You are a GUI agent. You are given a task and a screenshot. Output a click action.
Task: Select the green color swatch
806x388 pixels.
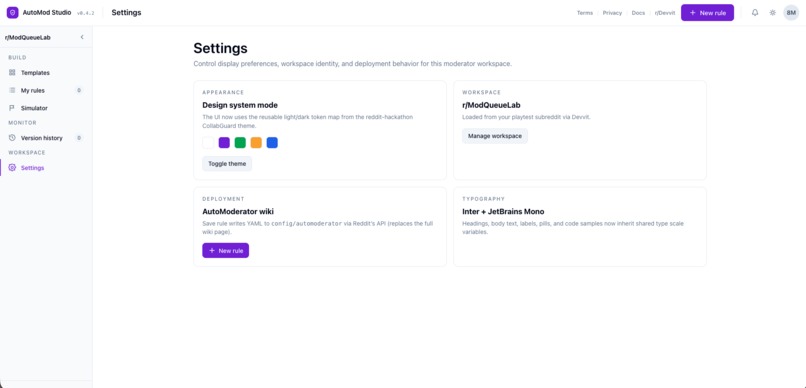tap(240, 143)
